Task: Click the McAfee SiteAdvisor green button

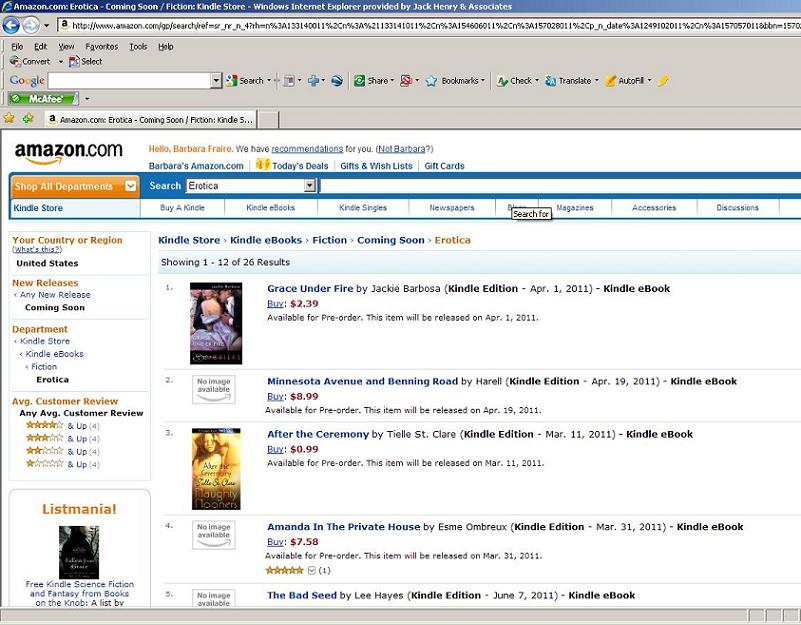Action: coord(44,99)
